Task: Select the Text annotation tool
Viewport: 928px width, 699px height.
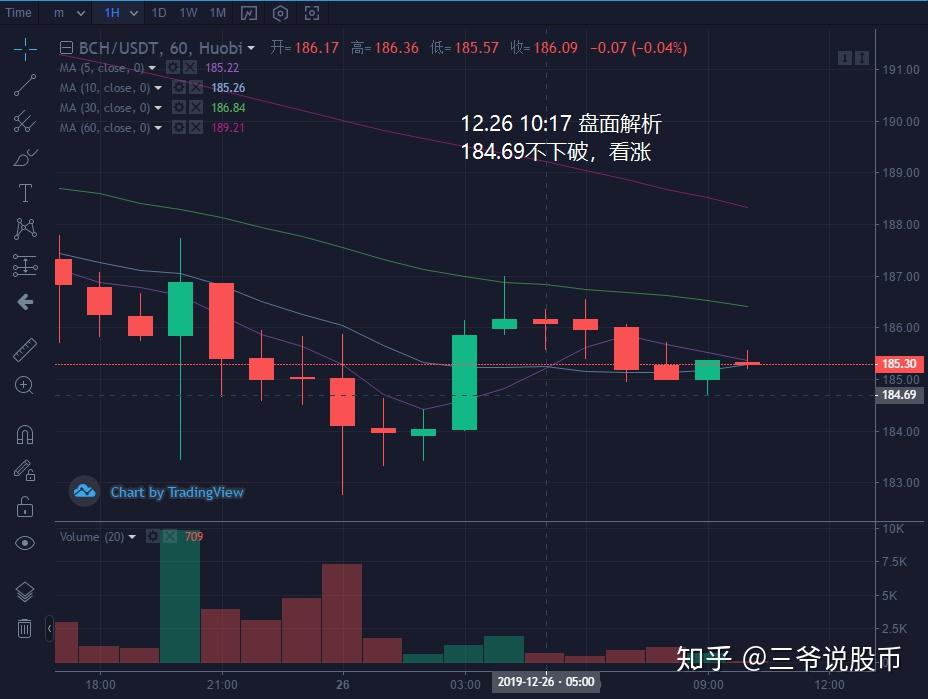Action: pyautogui.click(x=25, y=193)
